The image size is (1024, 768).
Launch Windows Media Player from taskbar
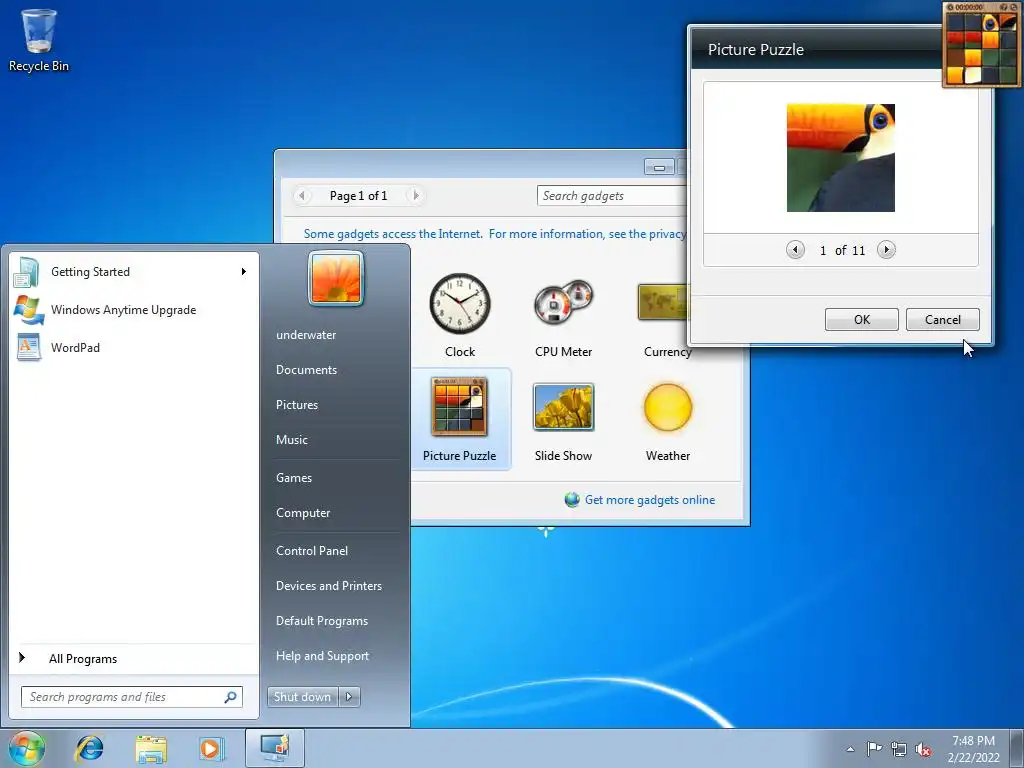tap(212, 748)
